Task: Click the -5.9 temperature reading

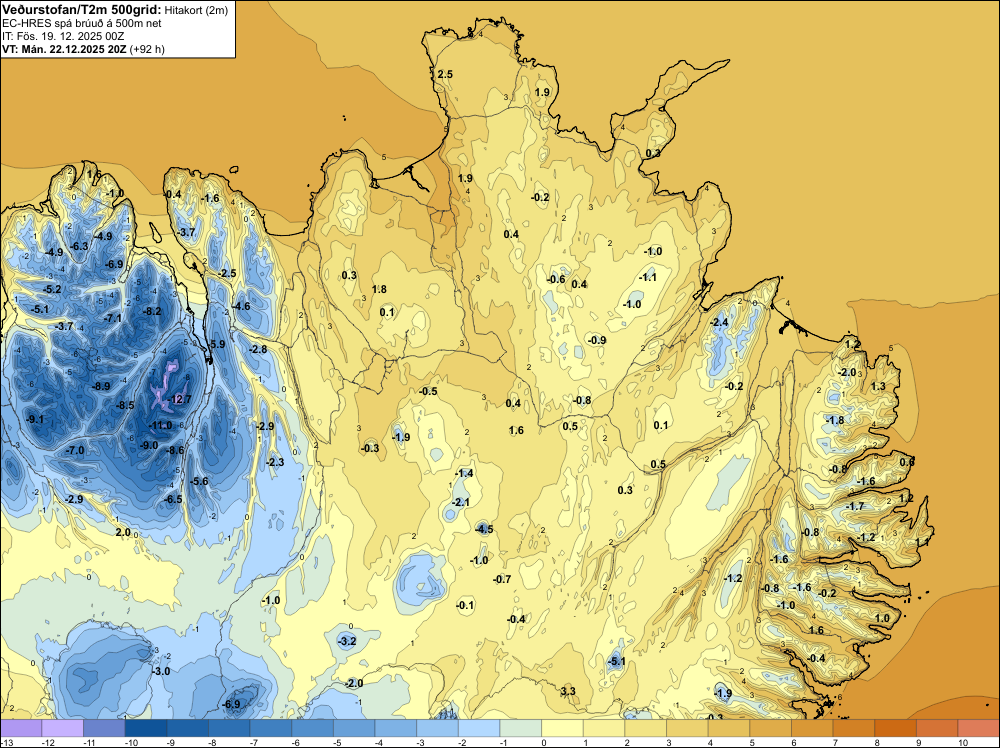Action: pyautogui.click(x=216, y=344)
